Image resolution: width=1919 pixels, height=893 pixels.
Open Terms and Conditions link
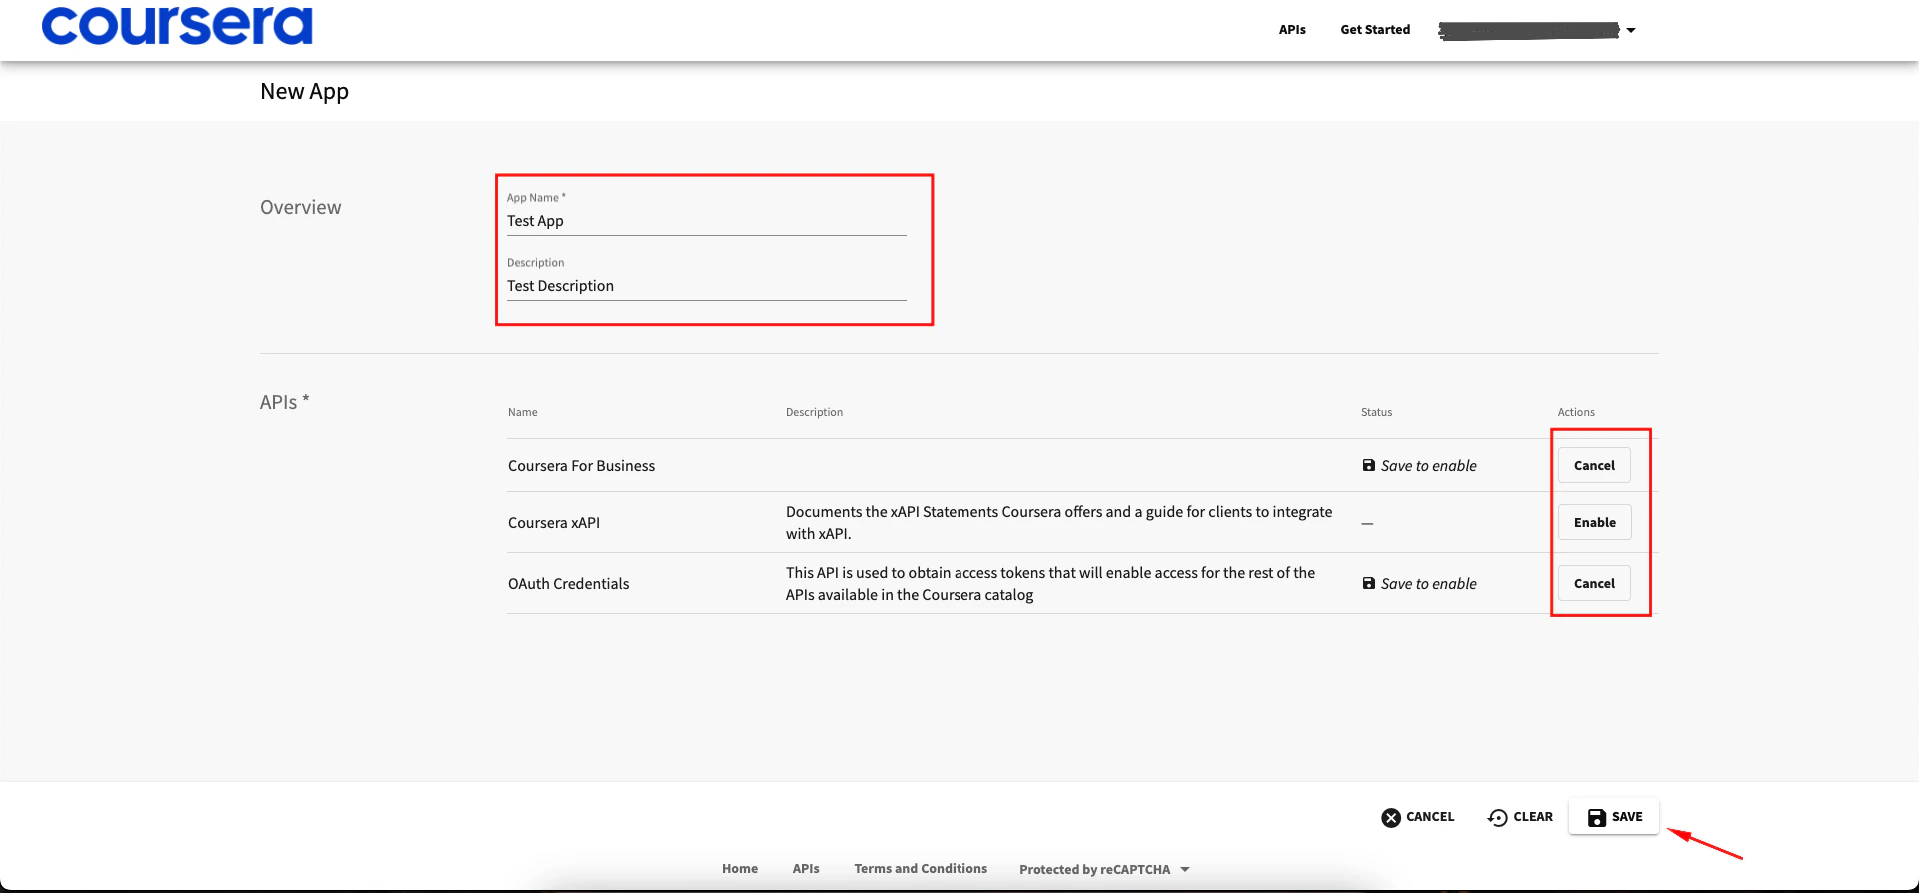tap(920, 869)
